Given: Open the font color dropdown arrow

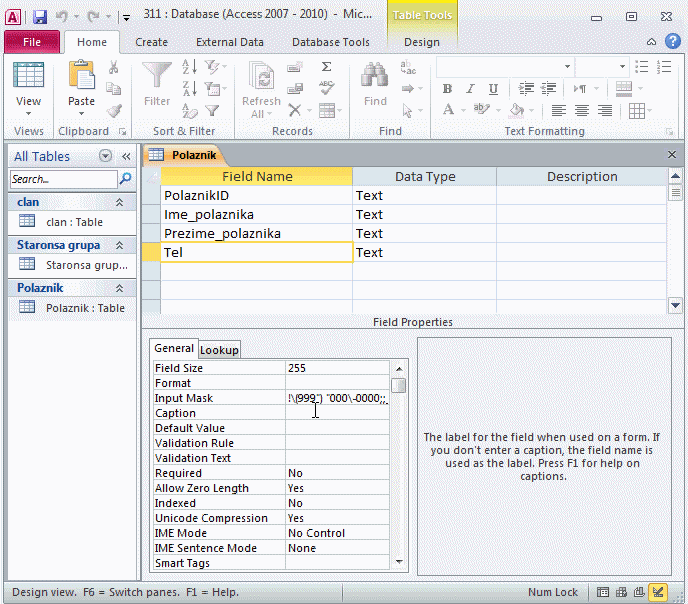Looking at the screenshot, I should click(x=463, y=111).
